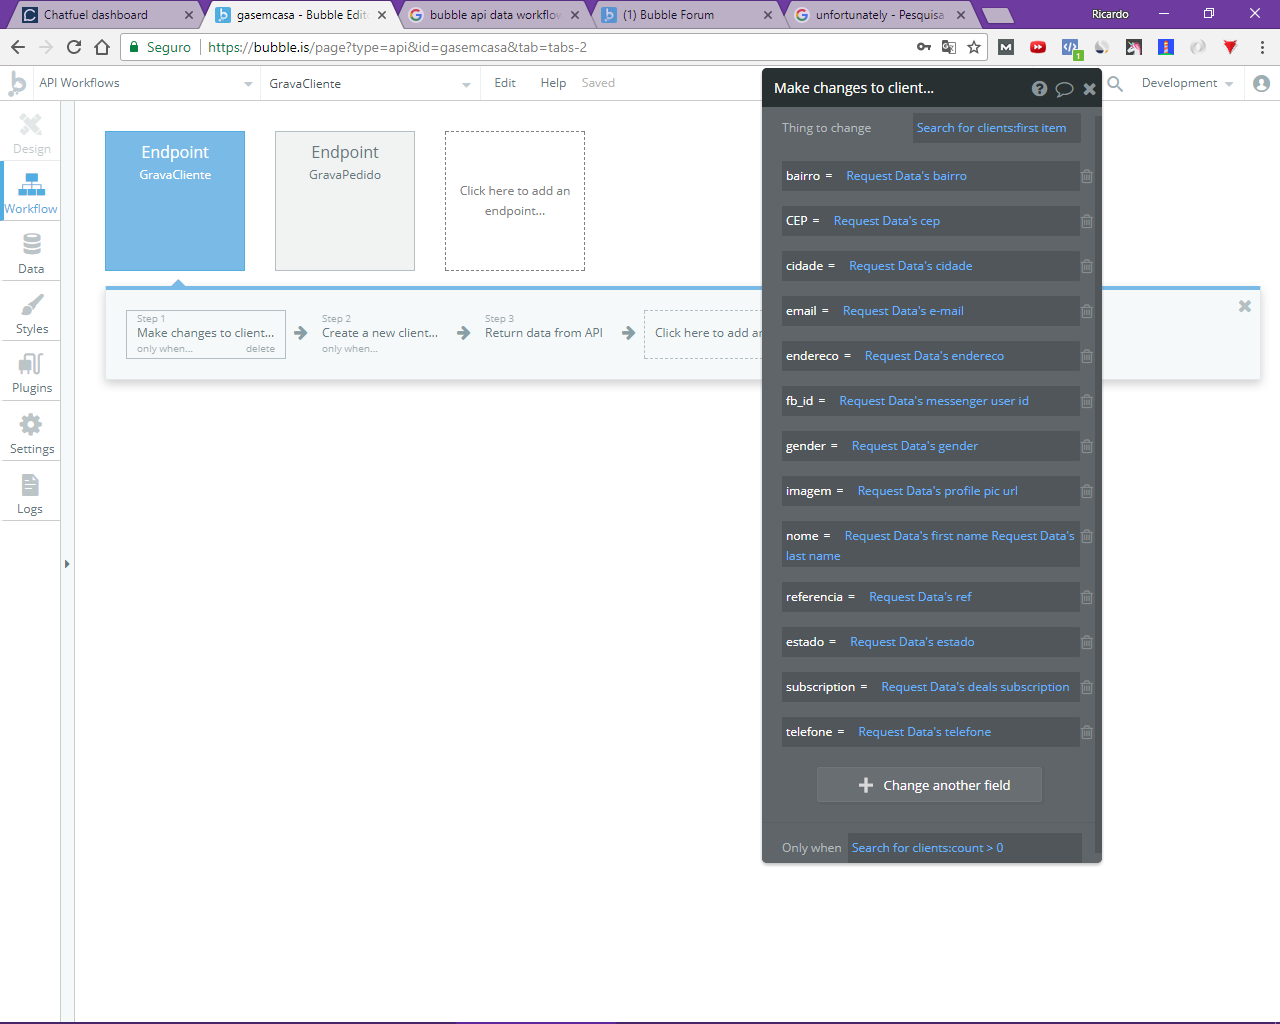Select the GravaPedido endpoint box
The image size is (1280, 1024).
click(x=345, y=201)
